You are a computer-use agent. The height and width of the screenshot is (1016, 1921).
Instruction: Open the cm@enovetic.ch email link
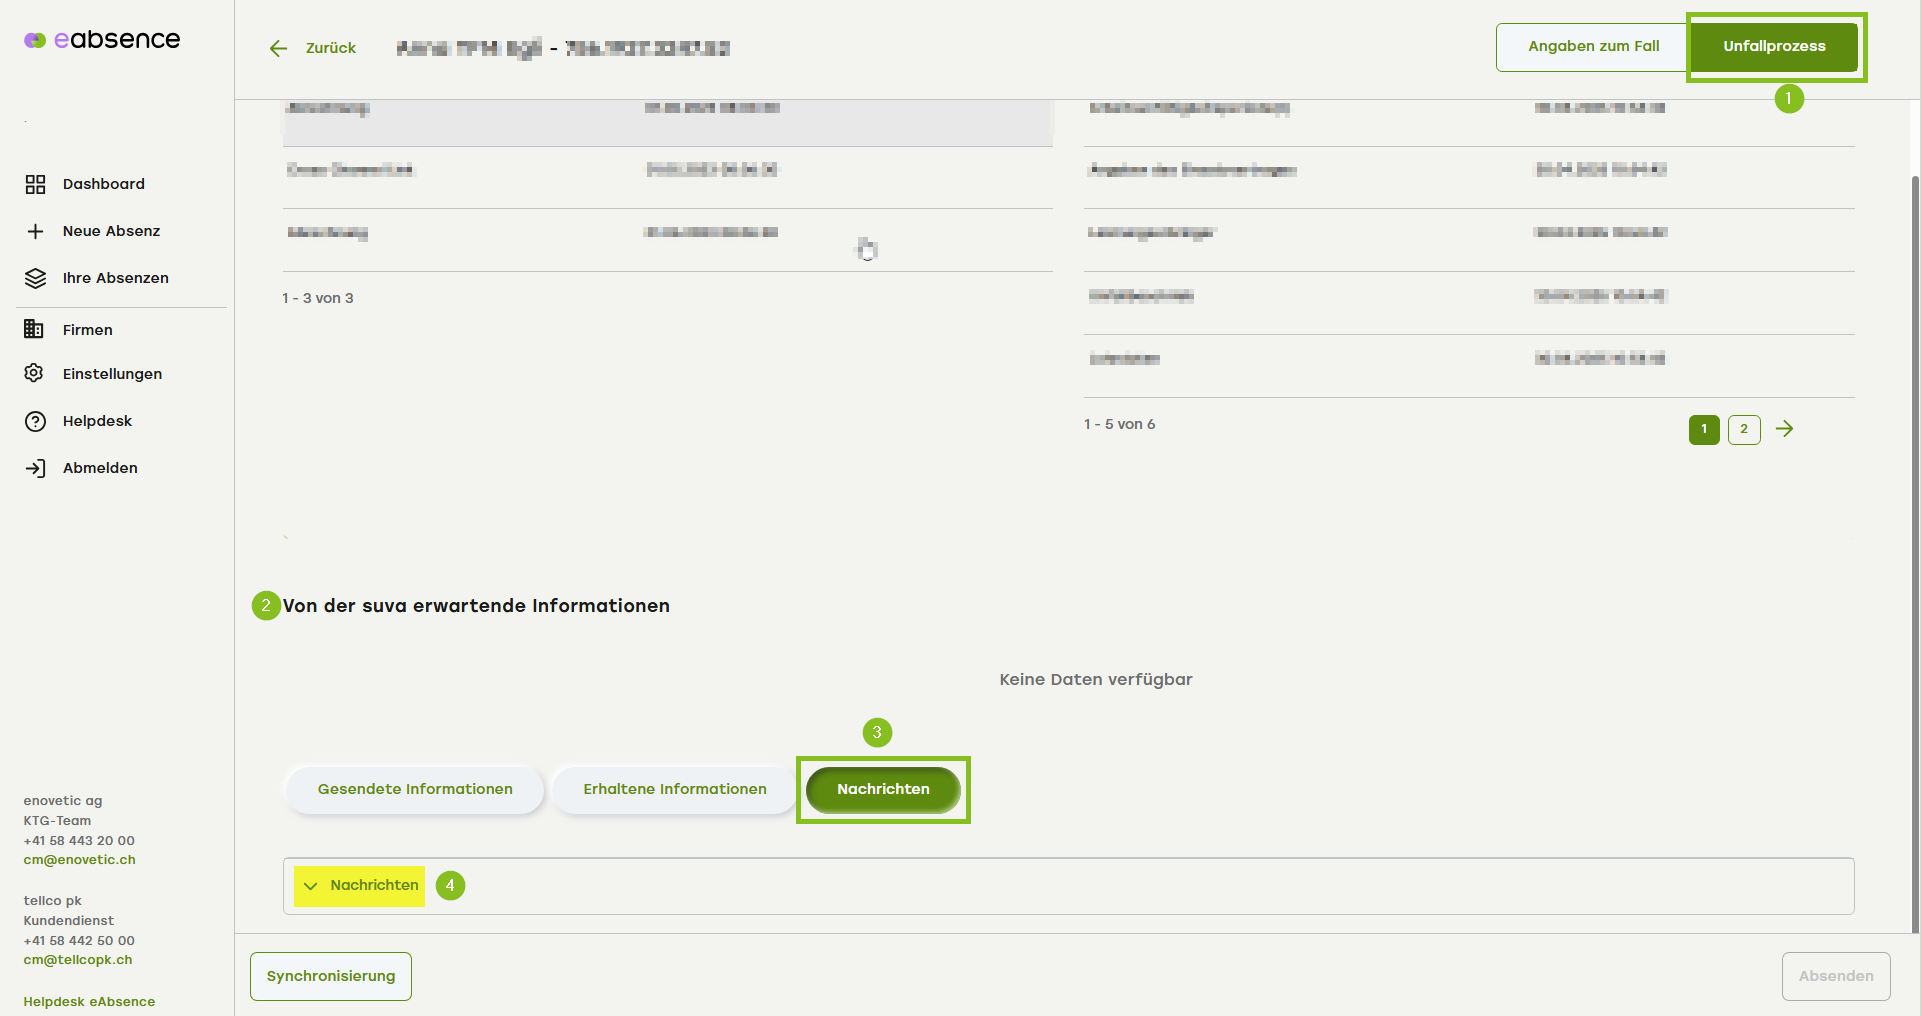[x=79, y=860]
